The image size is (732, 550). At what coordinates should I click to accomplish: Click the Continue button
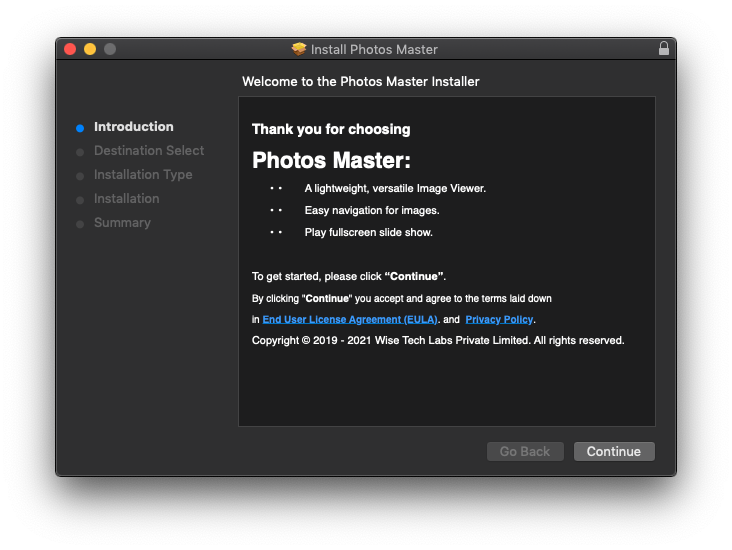614,451
